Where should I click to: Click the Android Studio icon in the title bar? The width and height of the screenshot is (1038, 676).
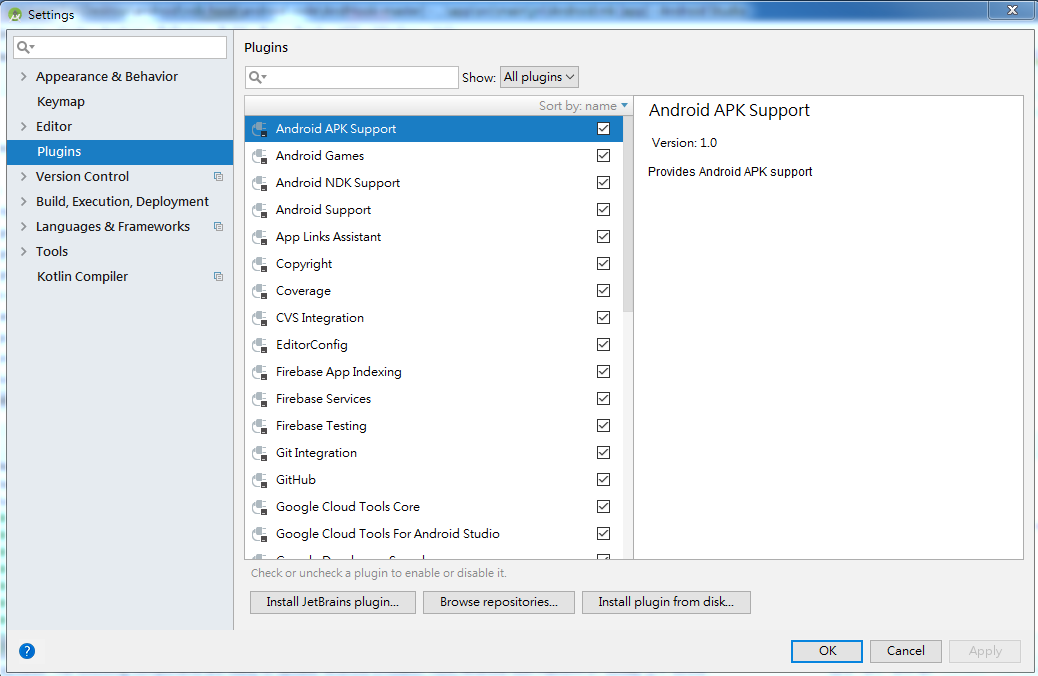(15, 14)
